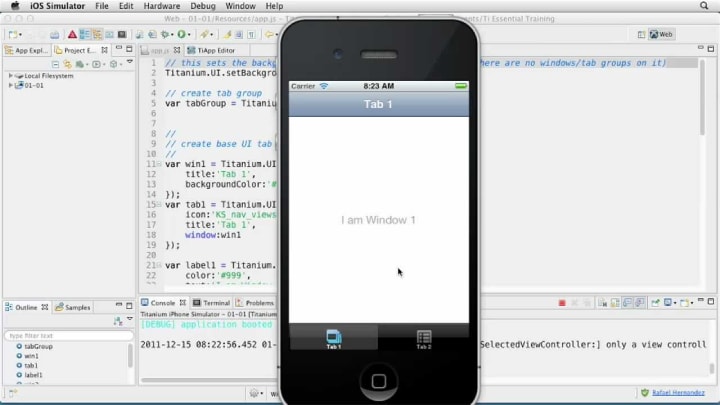Click the red warning triangle toolbar icon

72,34
